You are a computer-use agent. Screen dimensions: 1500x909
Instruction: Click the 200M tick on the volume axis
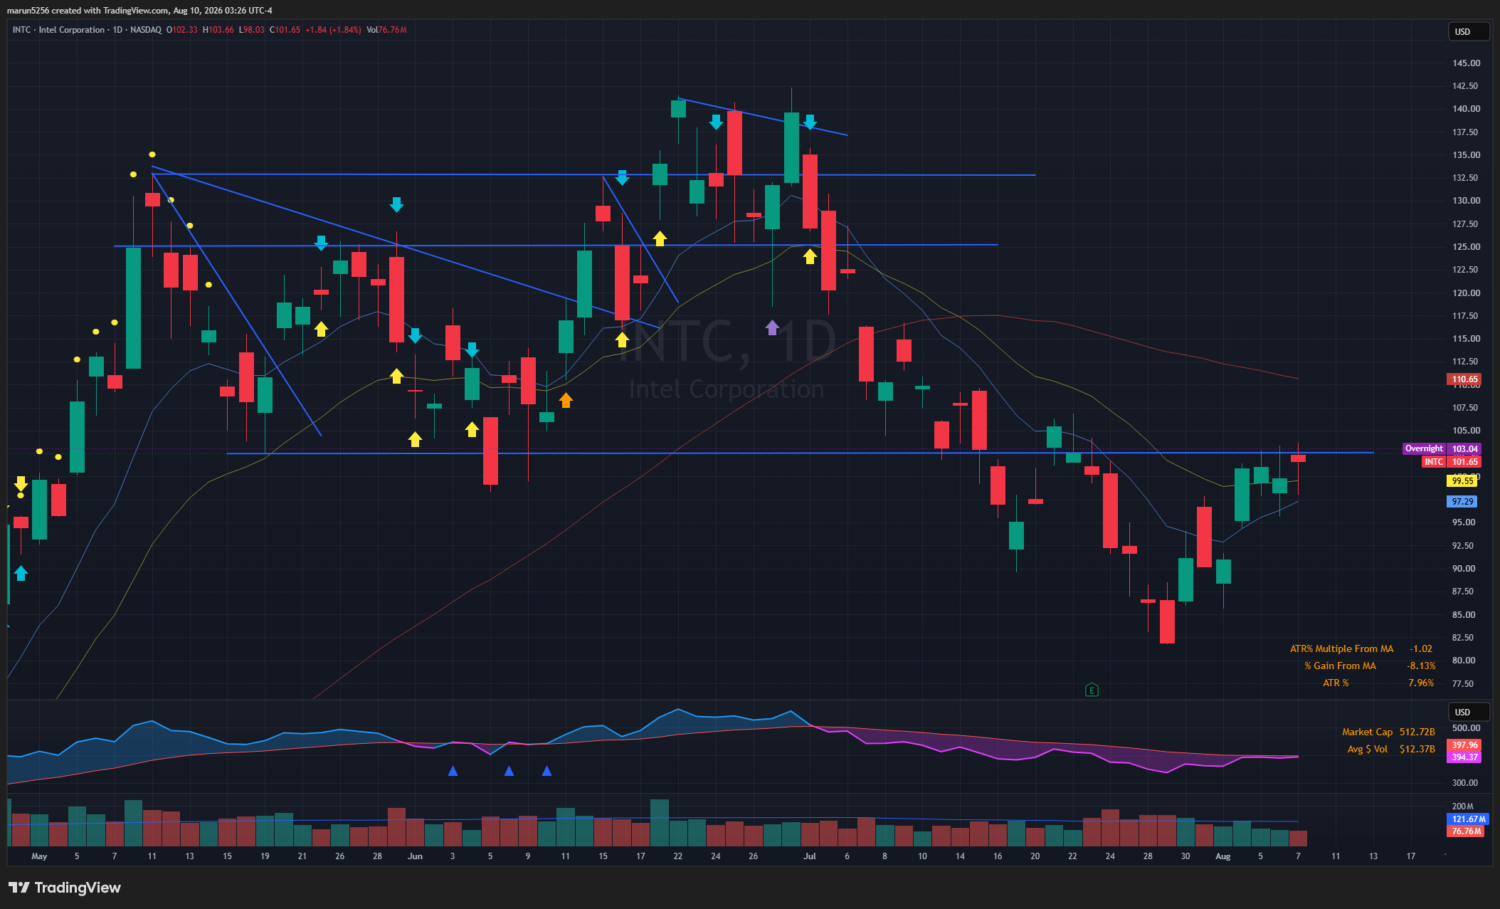pyautogui.click(x=1463, y=806)
